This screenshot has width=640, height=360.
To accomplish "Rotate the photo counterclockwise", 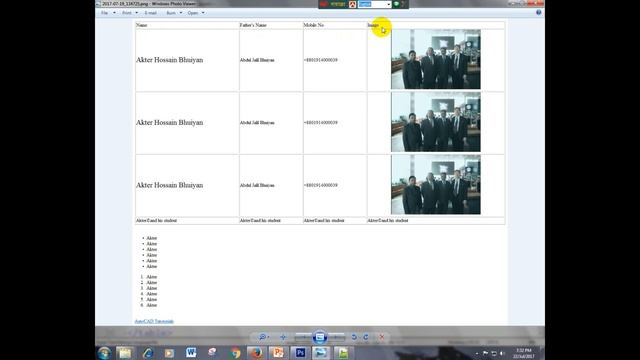I will (354, 337).
